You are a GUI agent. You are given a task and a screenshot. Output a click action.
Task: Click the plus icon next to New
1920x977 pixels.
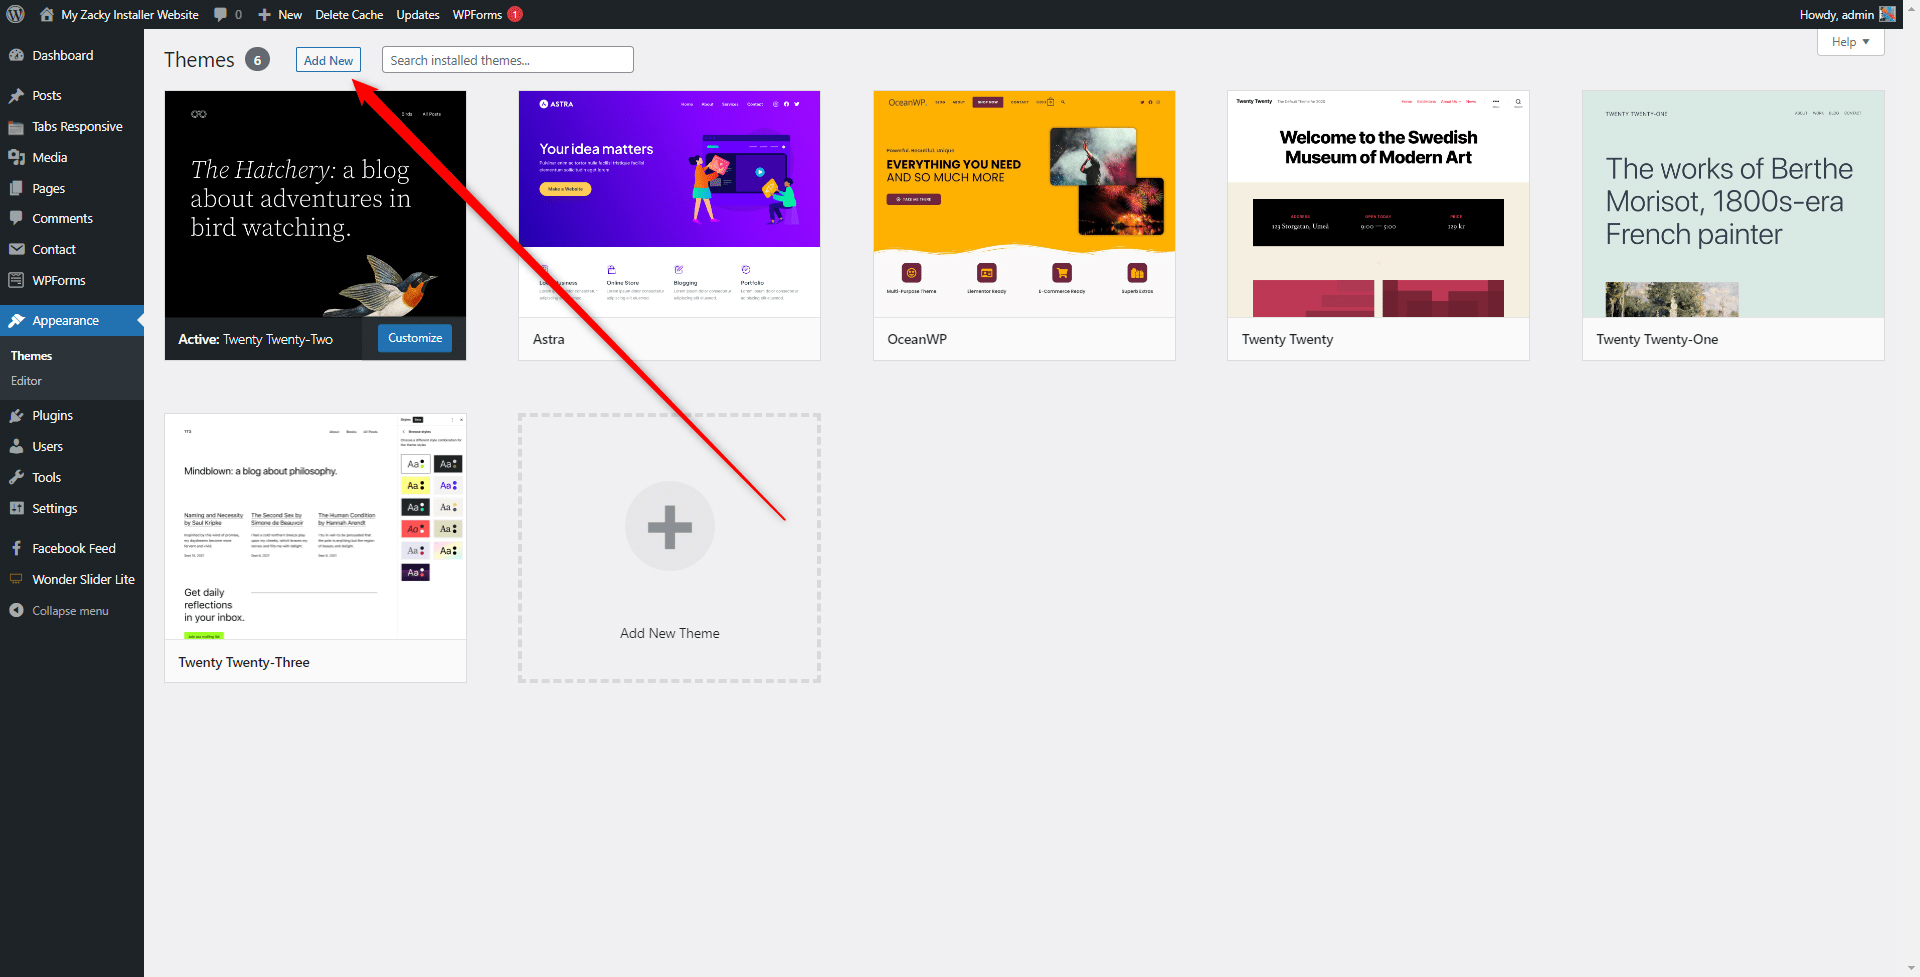(264, 15)
